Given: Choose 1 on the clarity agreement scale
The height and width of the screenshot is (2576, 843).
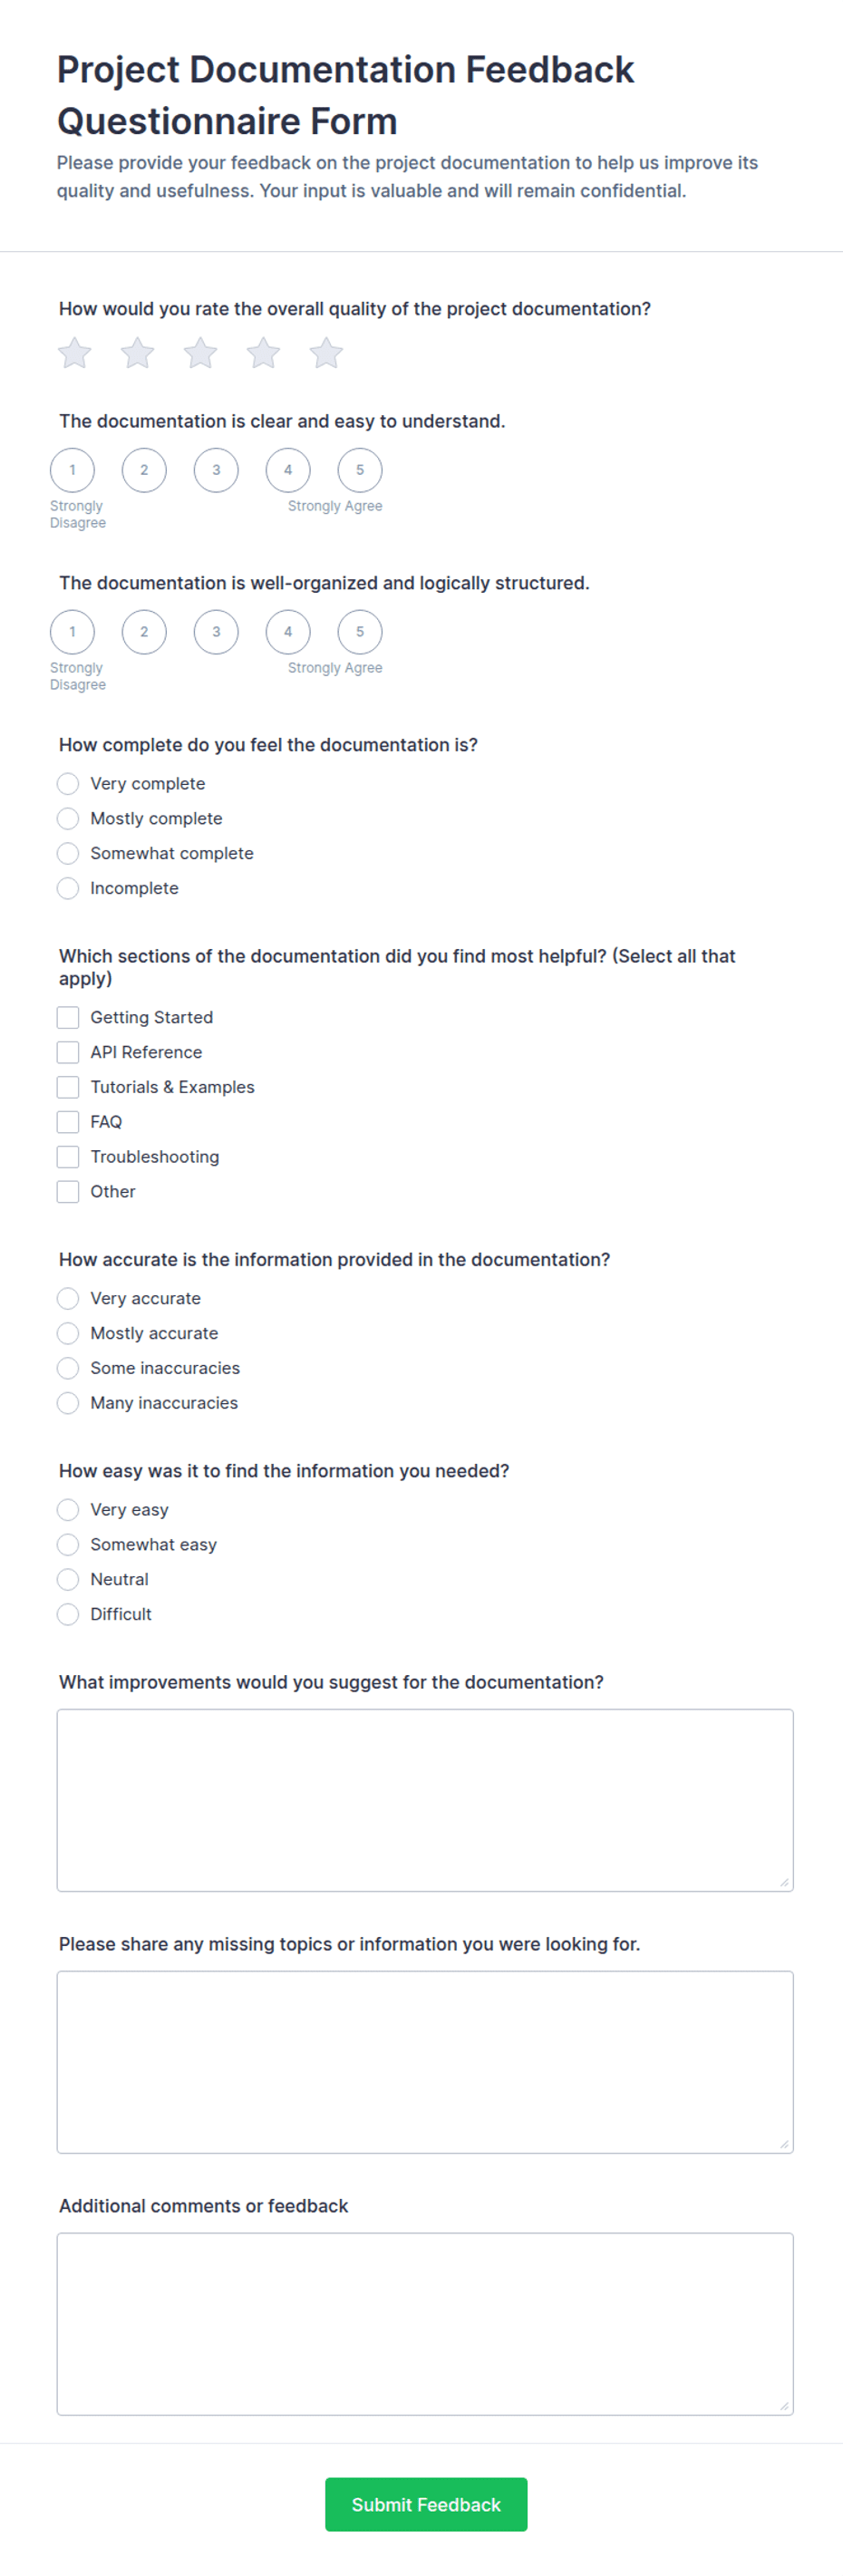Looking at the screenshot, I should (72, 470).
